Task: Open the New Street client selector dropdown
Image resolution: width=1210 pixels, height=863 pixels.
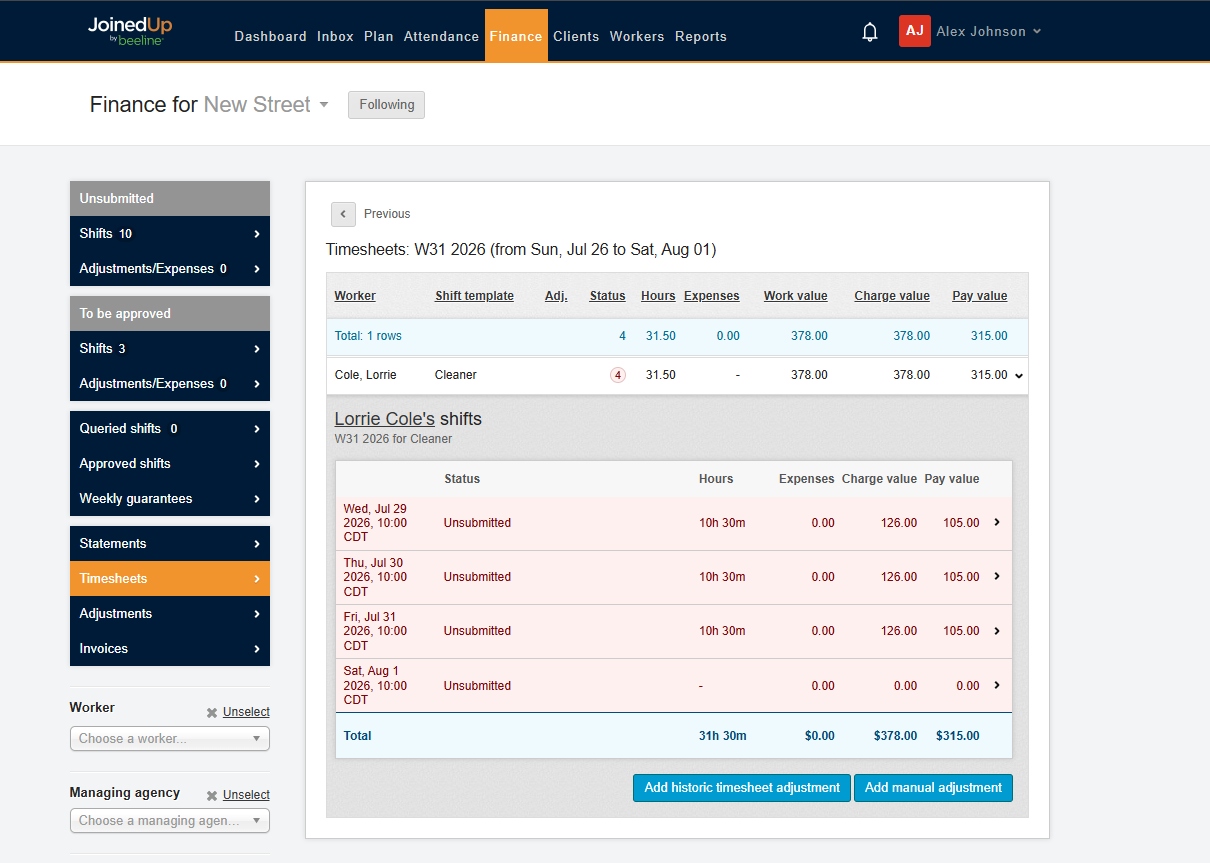Action: pyautogui.click(x=267, y=105)
